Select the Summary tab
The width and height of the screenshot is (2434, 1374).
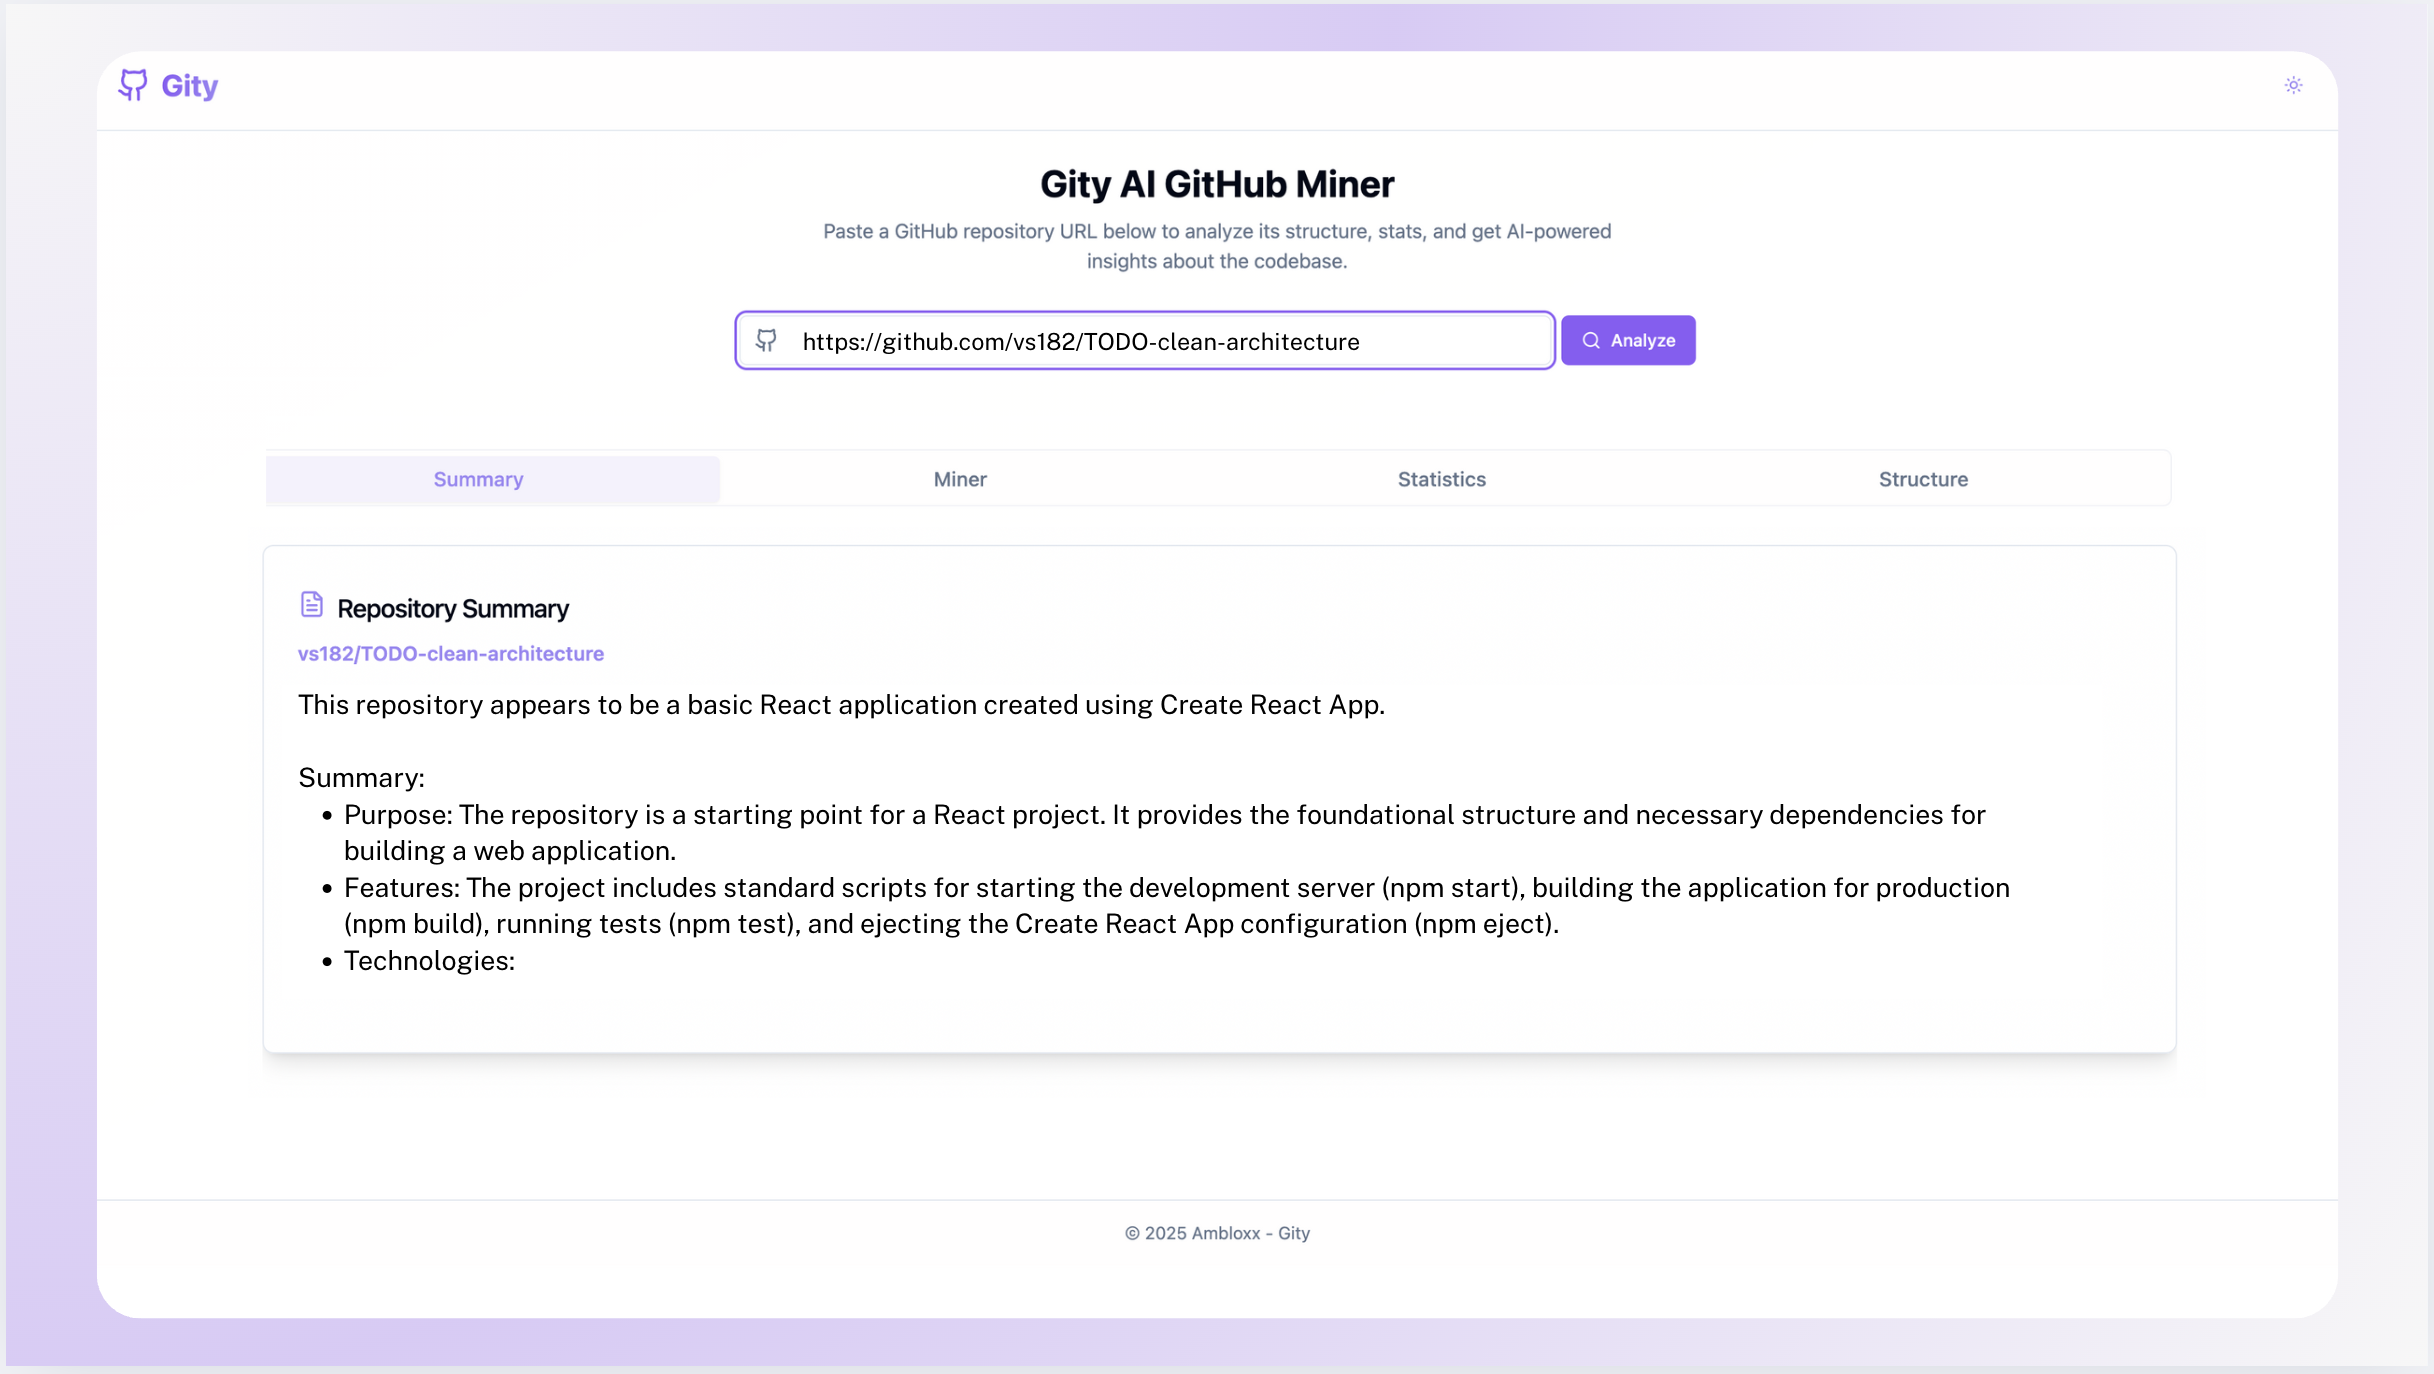tap(478, 479)
